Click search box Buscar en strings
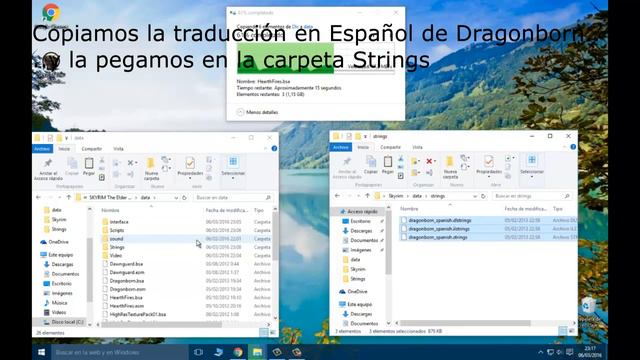Viewport: 640px width, 360px height. pos(531,196)
